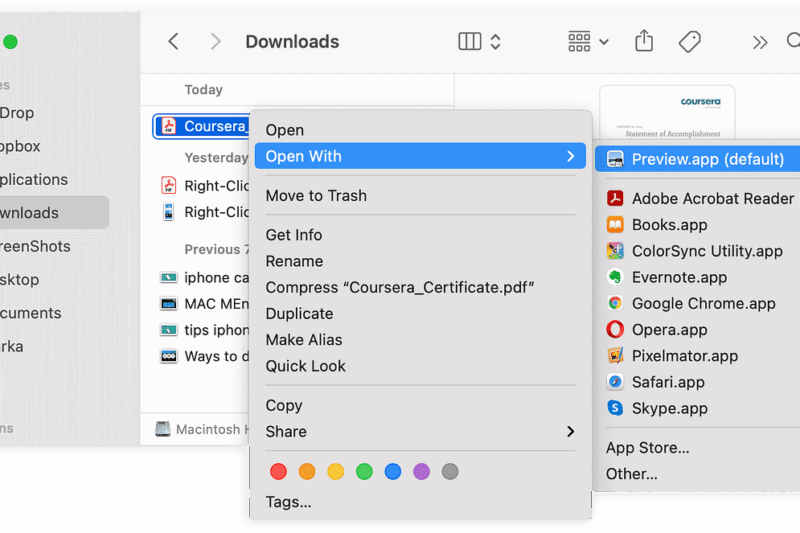Select the tips iphon file icon

[169, 330]
